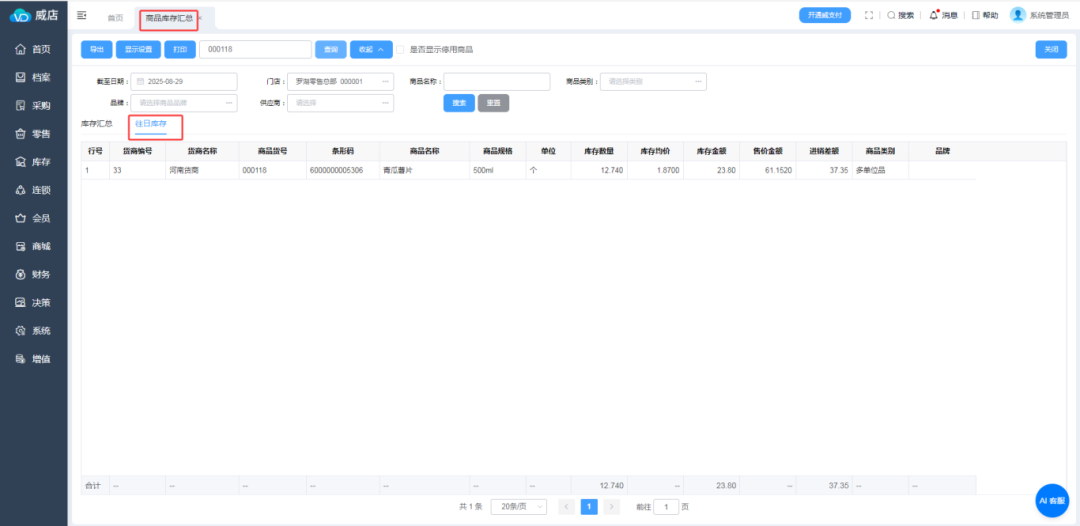Click the 开通威支付 button
This screenshot has width=1080, height=526.
tap(824, 15)
